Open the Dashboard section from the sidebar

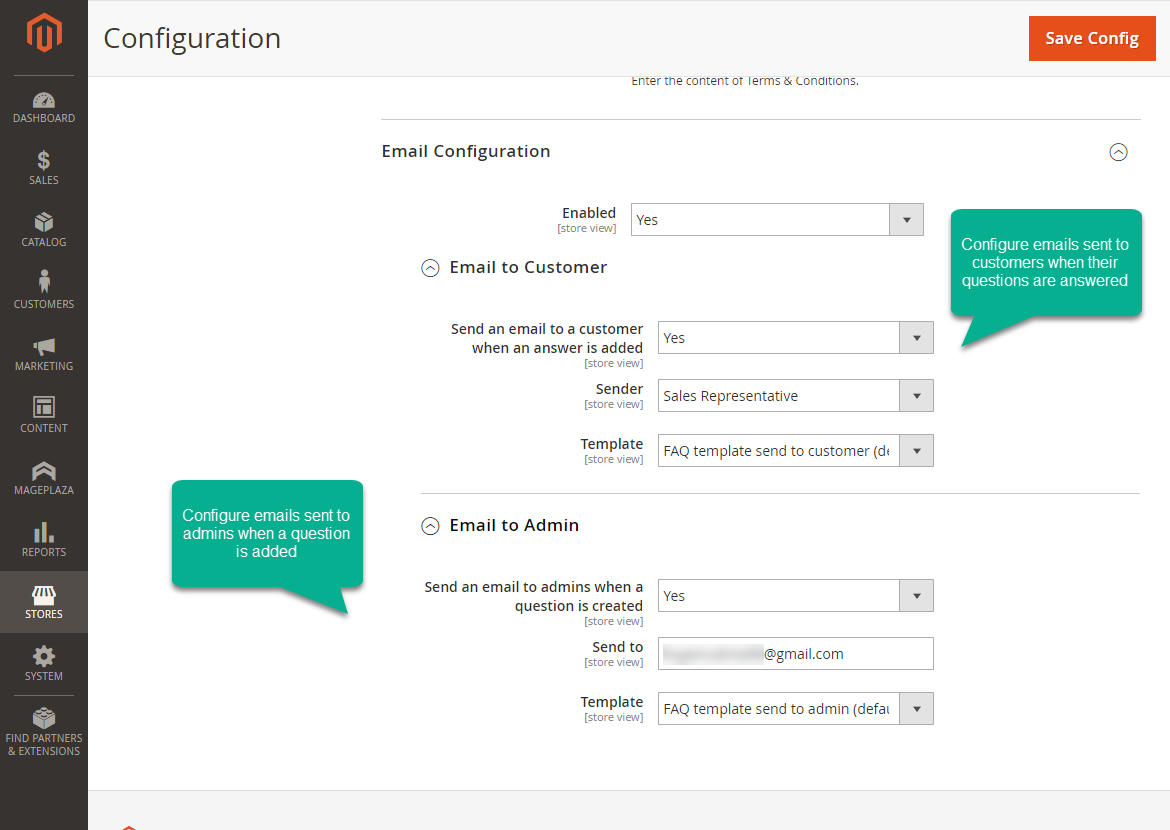(x=44, y=107)
